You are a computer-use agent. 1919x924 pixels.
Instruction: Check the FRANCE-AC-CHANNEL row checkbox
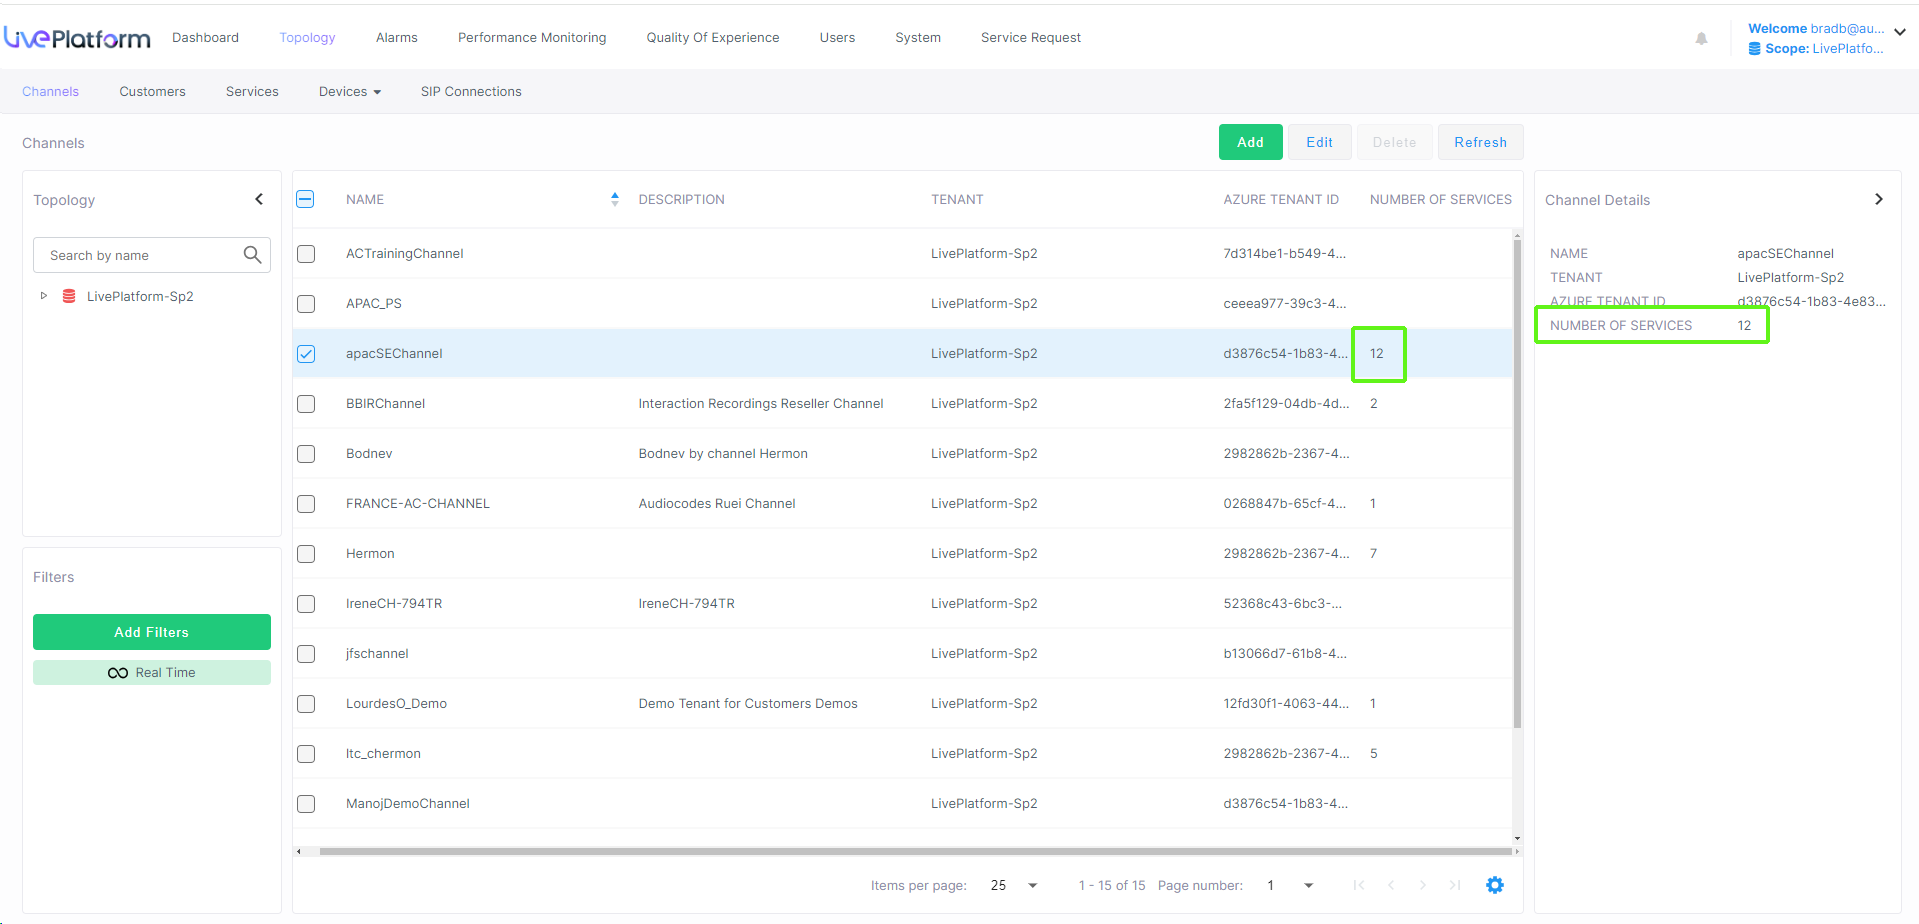click(x=306, y=504)
